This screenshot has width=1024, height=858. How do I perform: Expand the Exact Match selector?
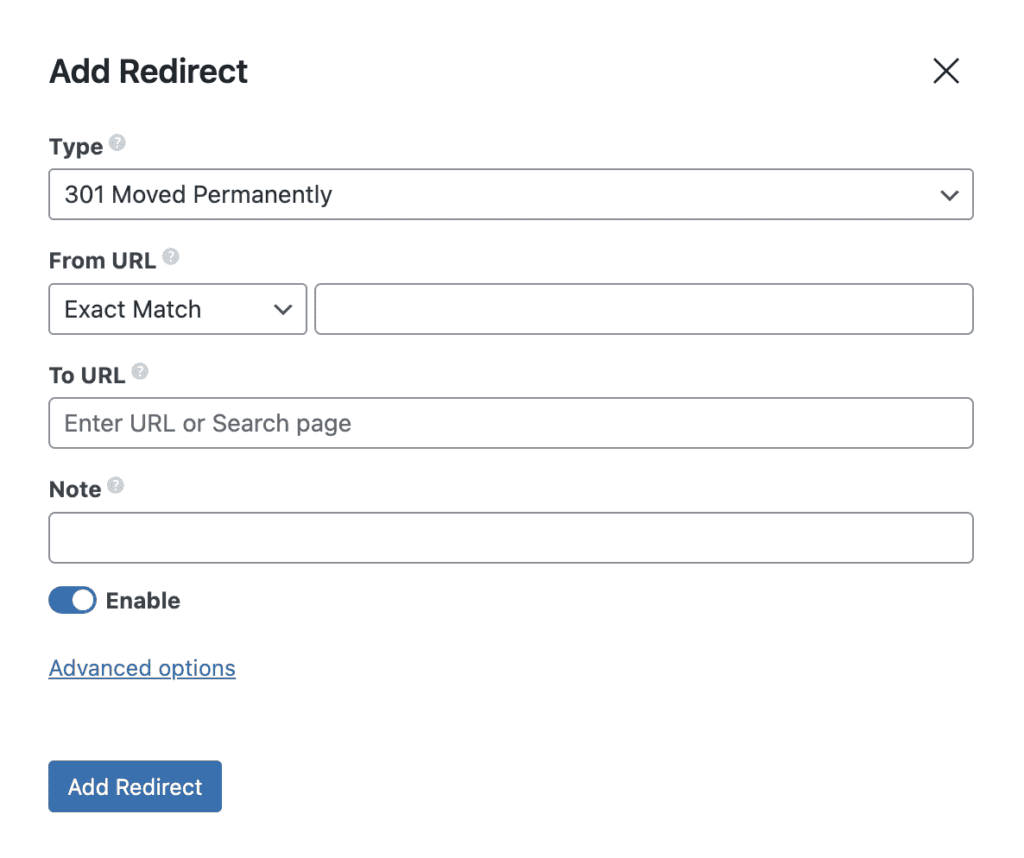(177, 309)
